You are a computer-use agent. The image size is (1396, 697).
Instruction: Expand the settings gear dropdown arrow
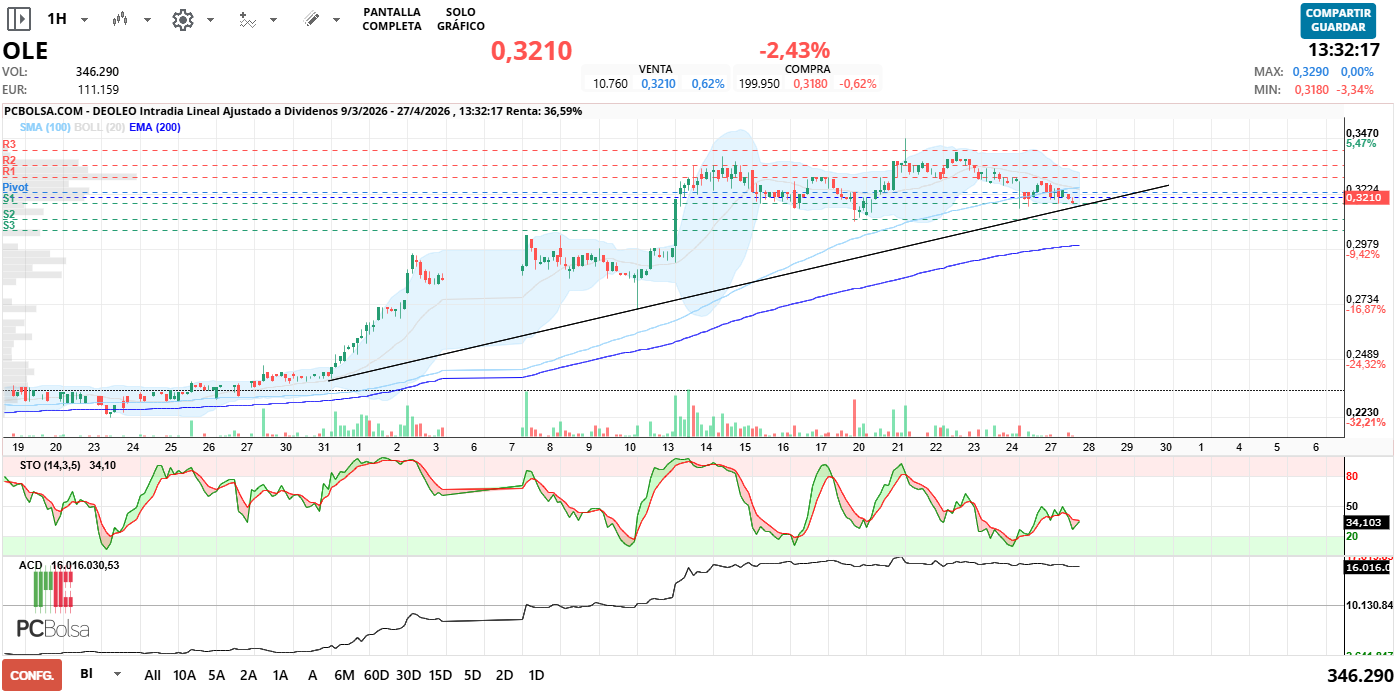[x=210, y=20]
